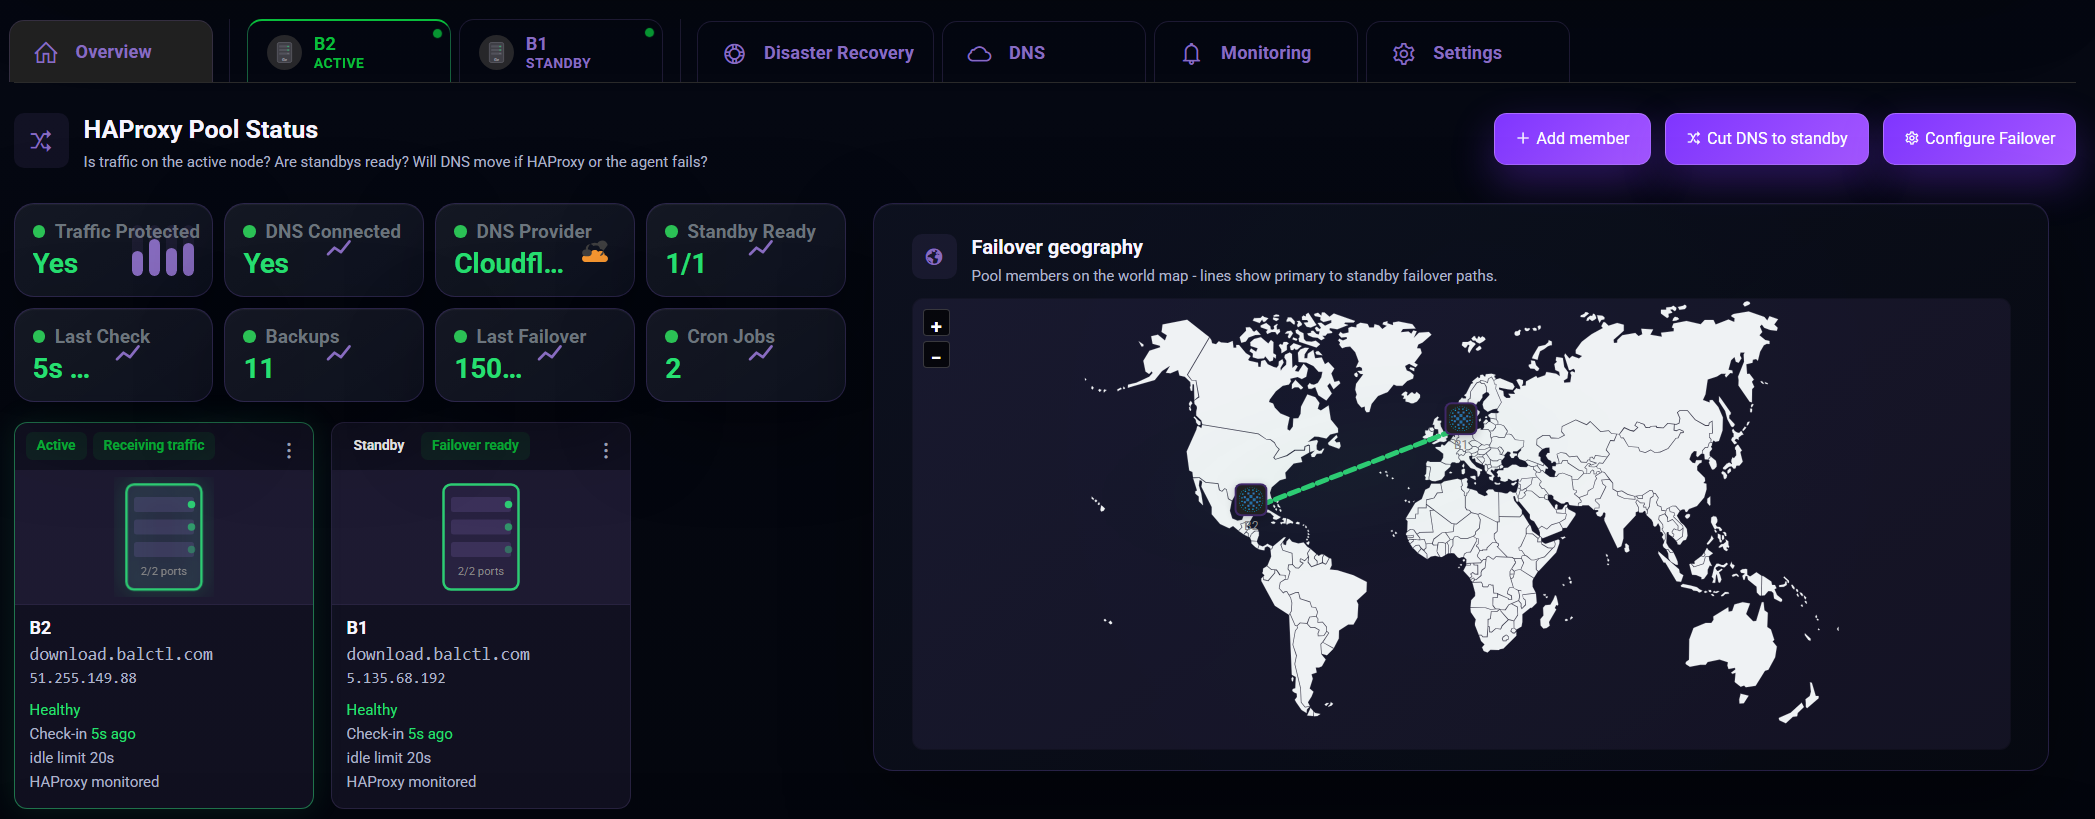The image size is (2095, 819).
Task: Click the Standby badge on B1 card
Action: [x=379, y=445]
